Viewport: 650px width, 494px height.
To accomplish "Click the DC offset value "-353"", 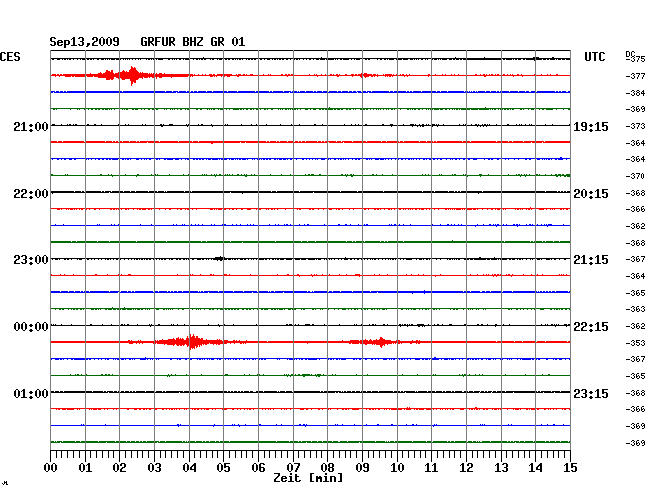I will (x=635, y=343).
